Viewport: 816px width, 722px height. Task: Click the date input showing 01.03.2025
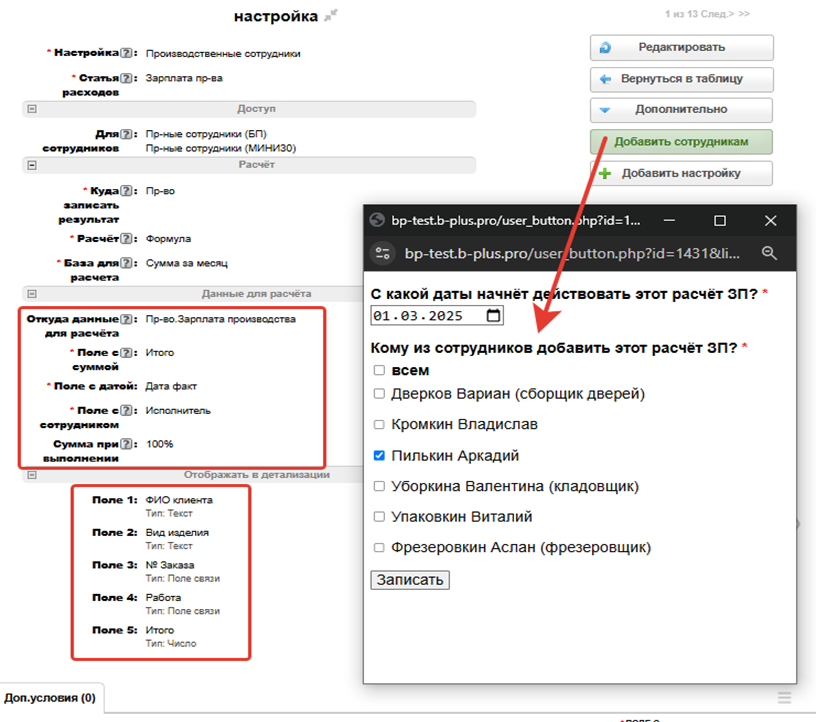pos(427,316)
